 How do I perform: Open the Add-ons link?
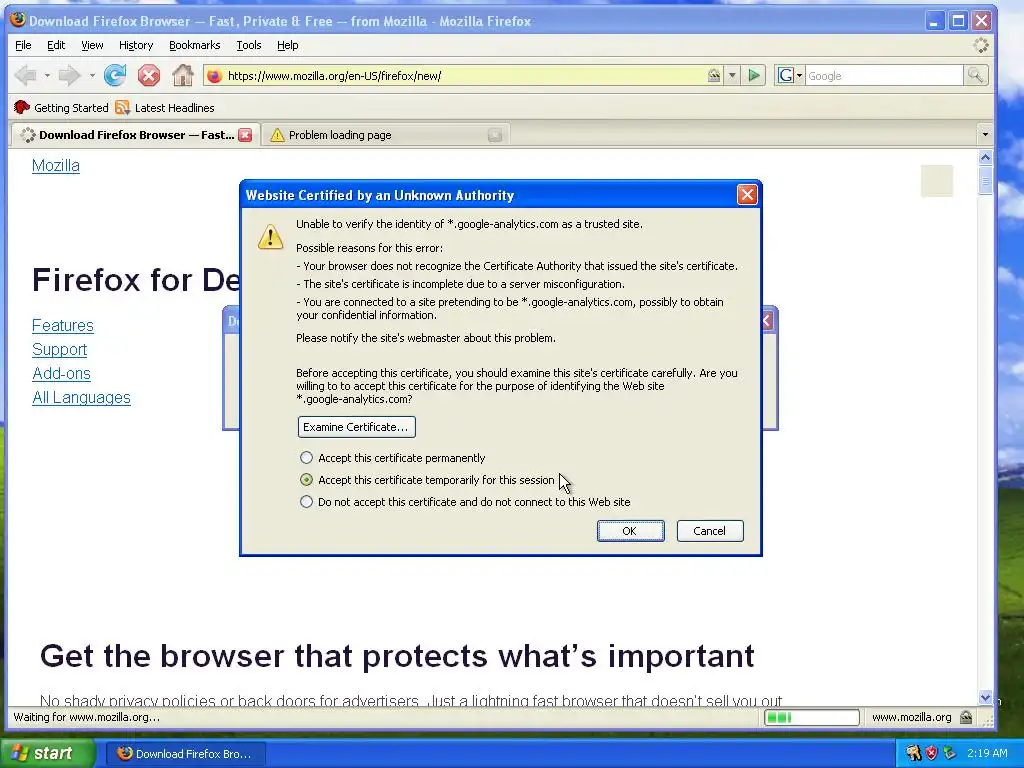[61, 374]
